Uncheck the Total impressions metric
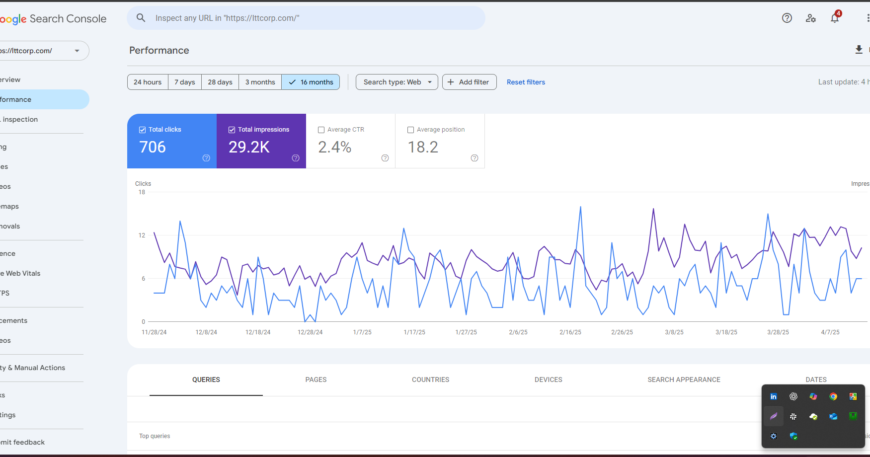Screen dimensions: 870x457 232,129
